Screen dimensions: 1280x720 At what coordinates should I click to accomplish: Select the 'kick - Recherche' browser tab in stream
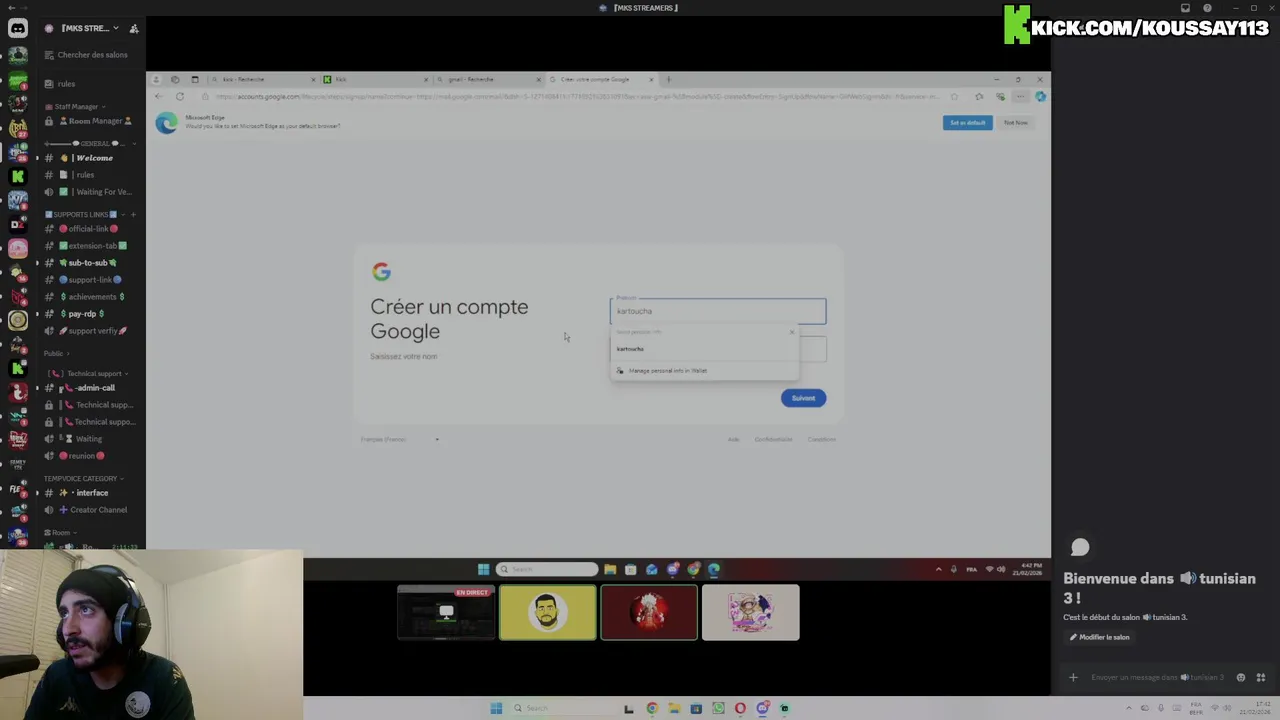click(264, 79)
